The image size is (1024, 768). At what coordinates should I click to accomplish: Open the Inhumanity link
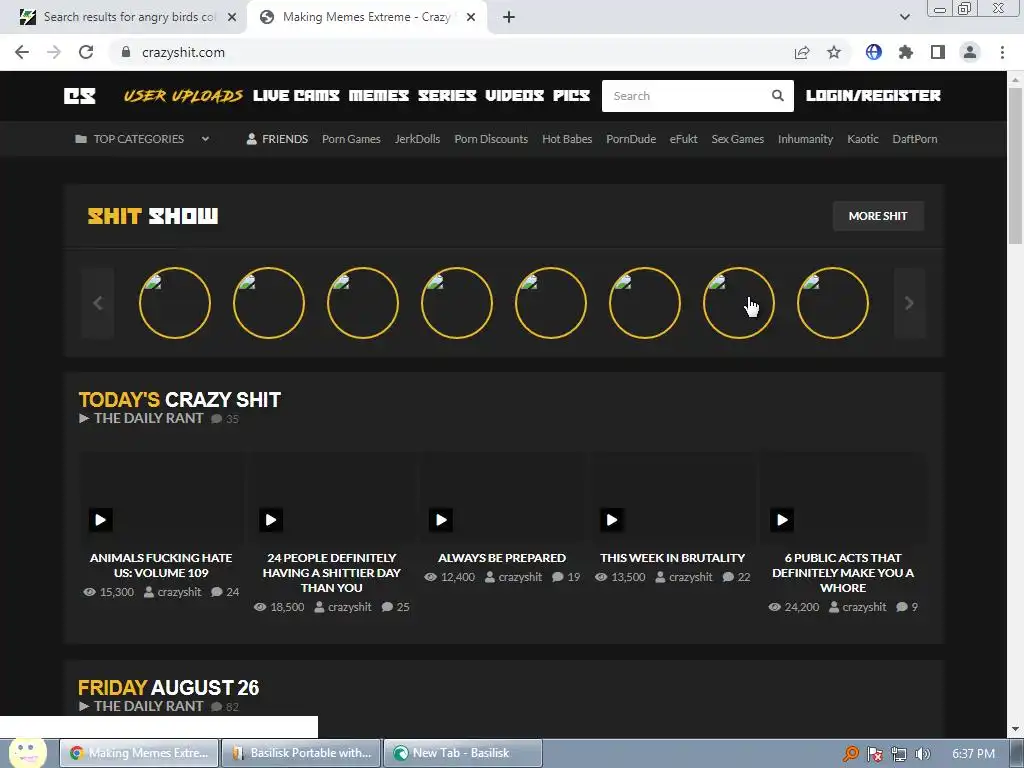(805, 138)
